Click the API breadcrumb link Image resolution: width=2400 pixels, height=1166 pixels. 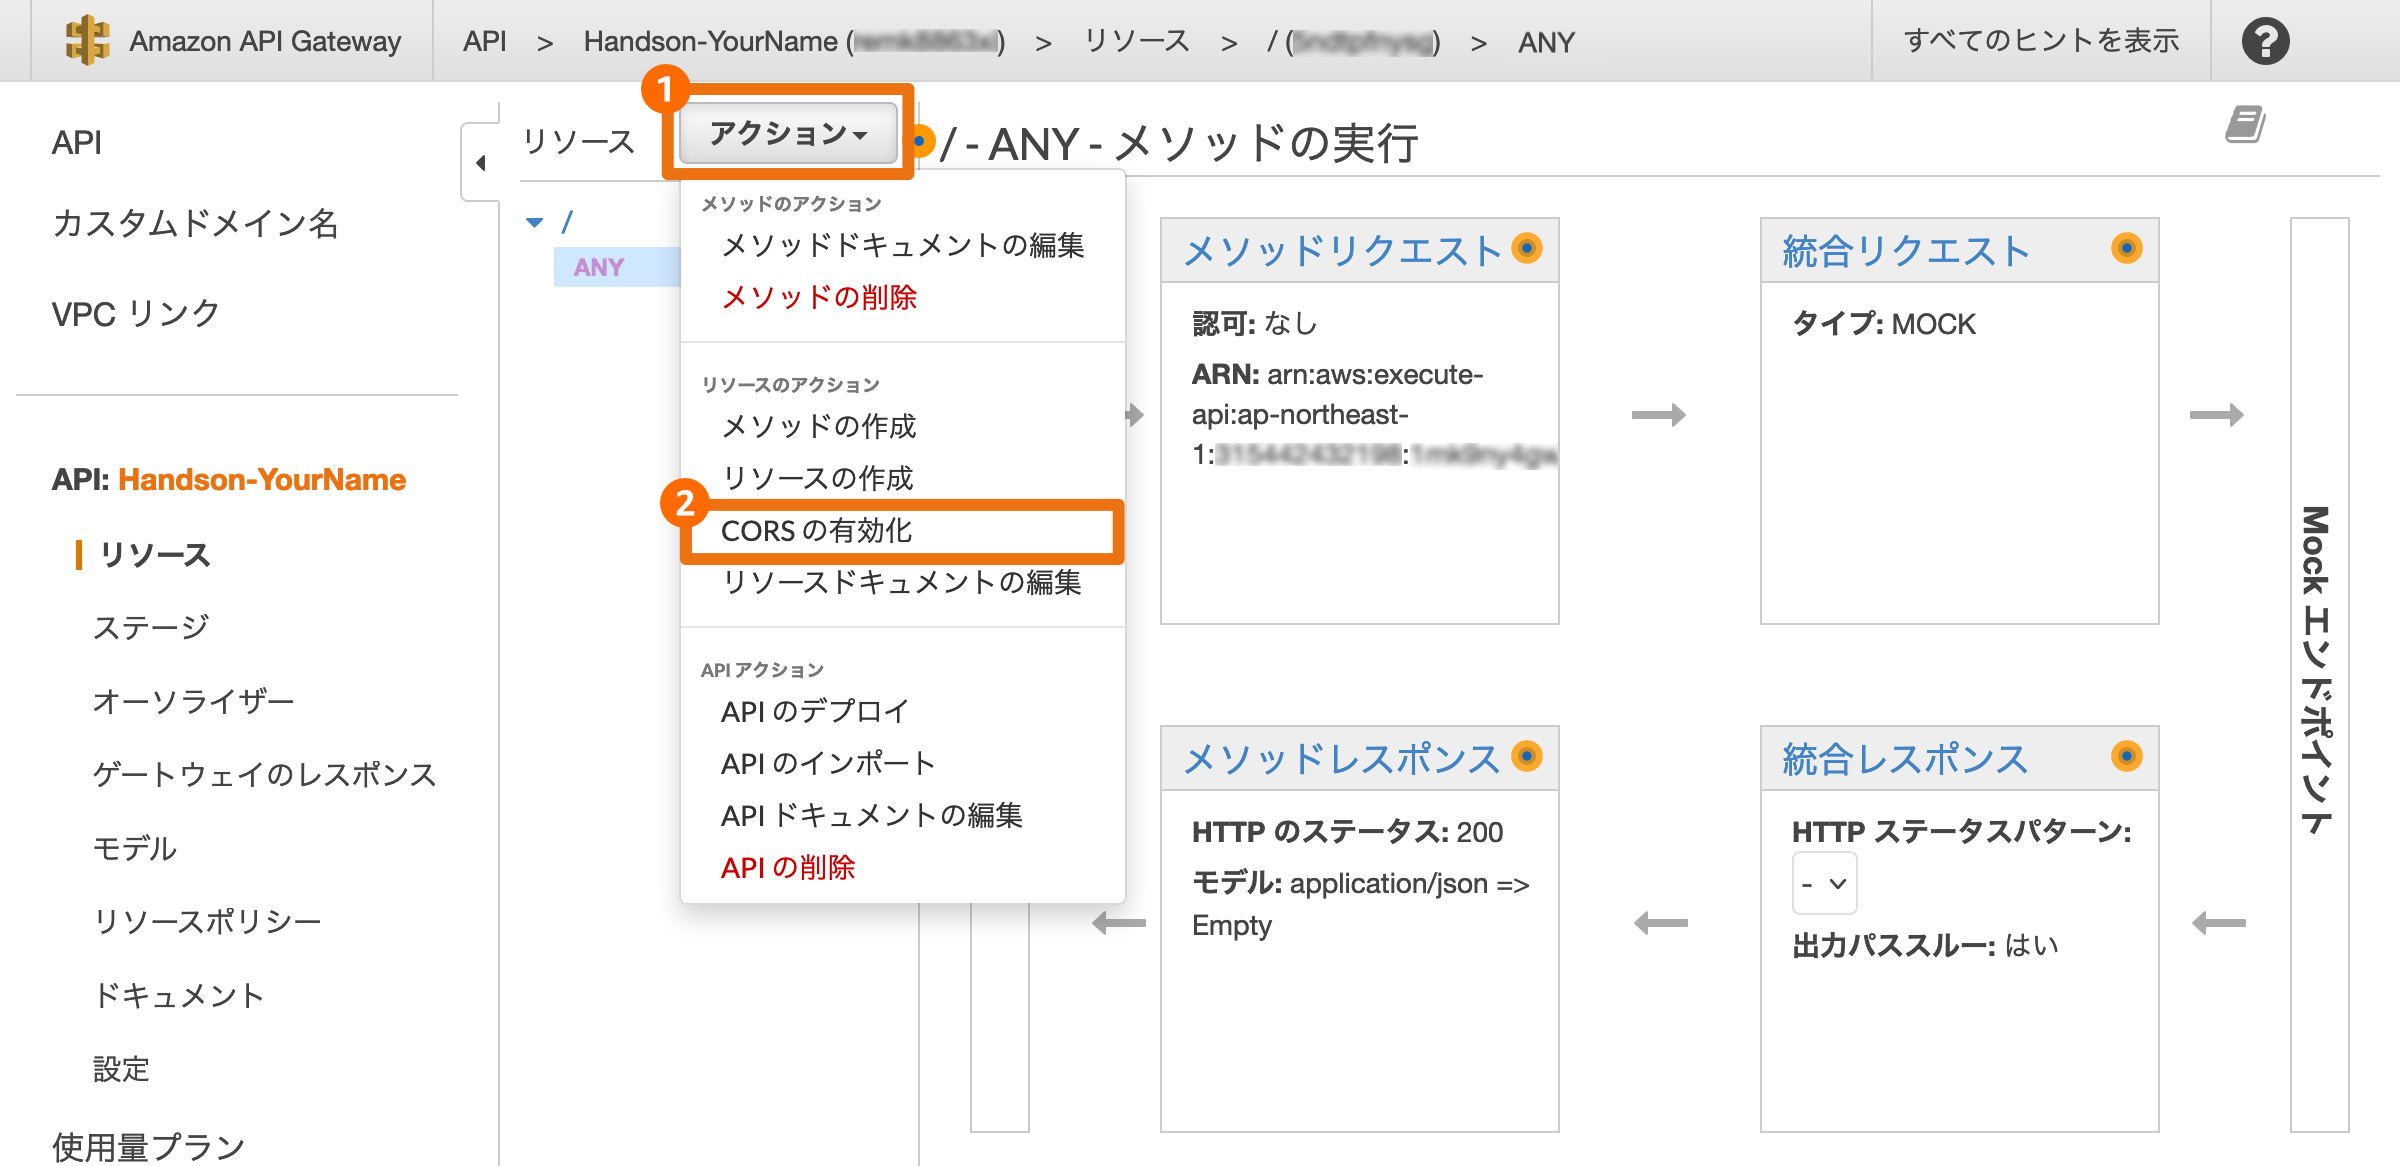[x=485, y=41]
